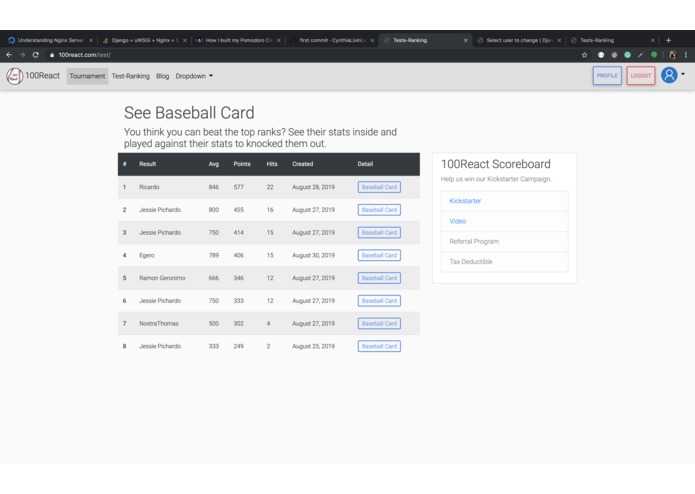The height and width of the screenshot is (494, 695).
Task: Open Ramon Geronimo's Baseball Card
Action: click(x=379, y=278)
